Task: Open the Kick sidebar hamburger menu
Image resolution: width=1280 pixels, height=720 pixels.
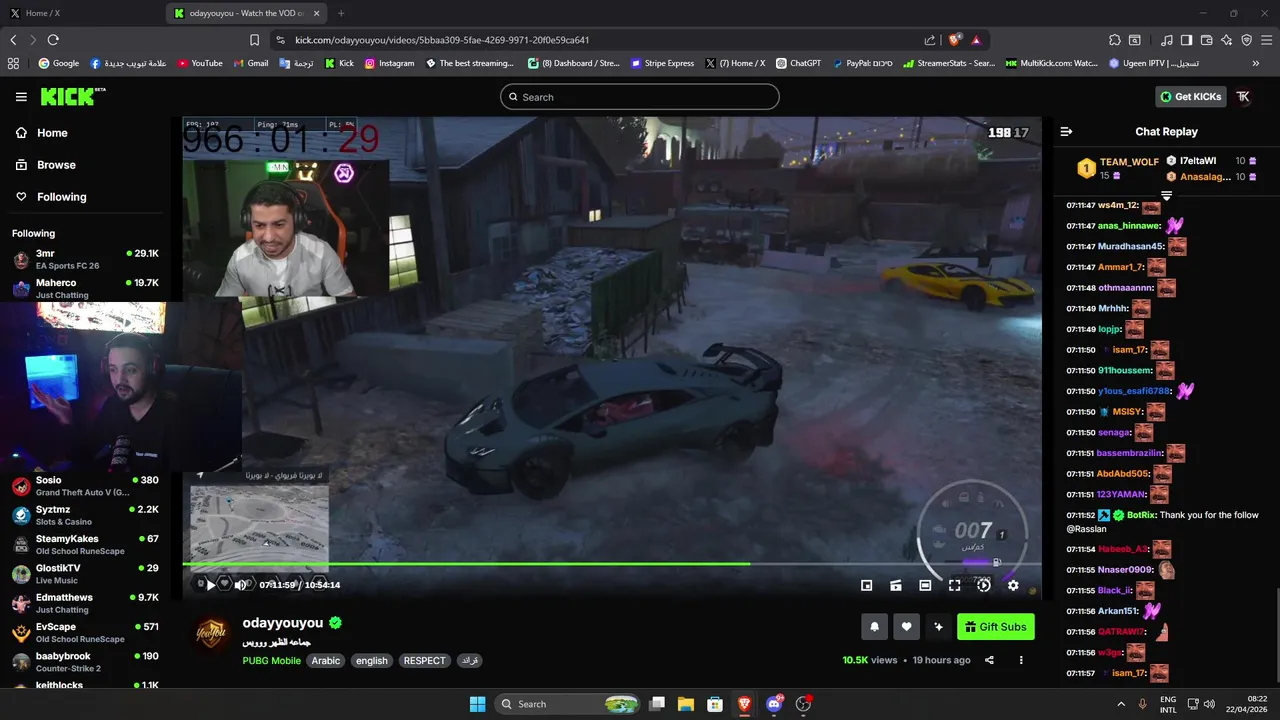Action: point(21,97)
